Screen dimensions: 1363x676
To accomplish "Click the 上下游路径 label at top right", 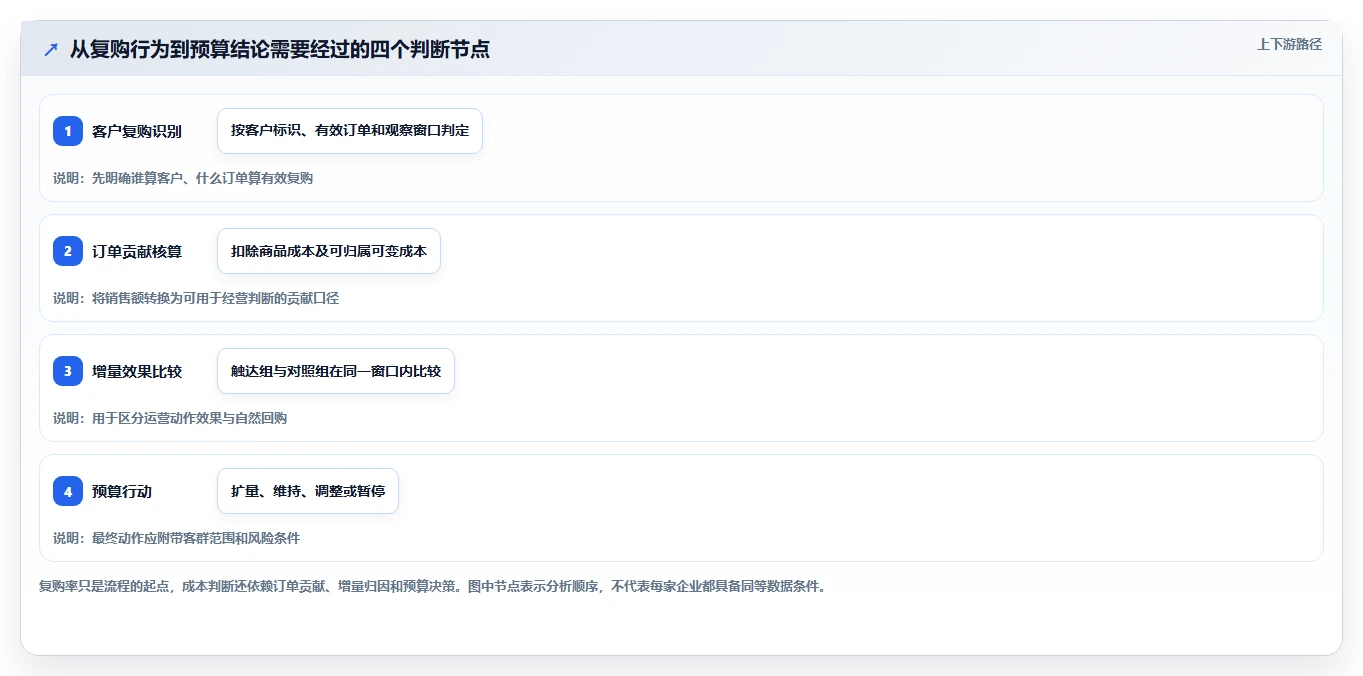I will tap(1289, 44).
